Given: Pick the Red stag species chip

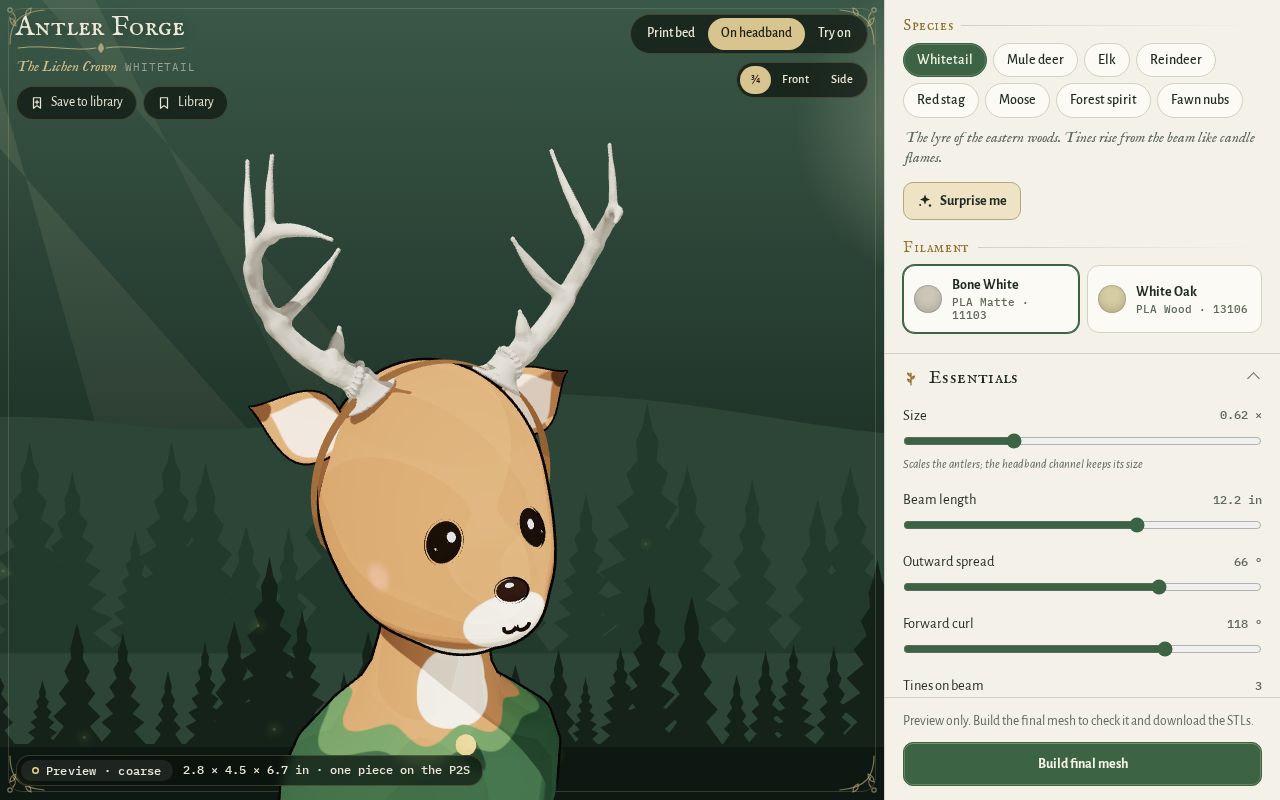Looking at the screenshot, I should tap(941, 100).
